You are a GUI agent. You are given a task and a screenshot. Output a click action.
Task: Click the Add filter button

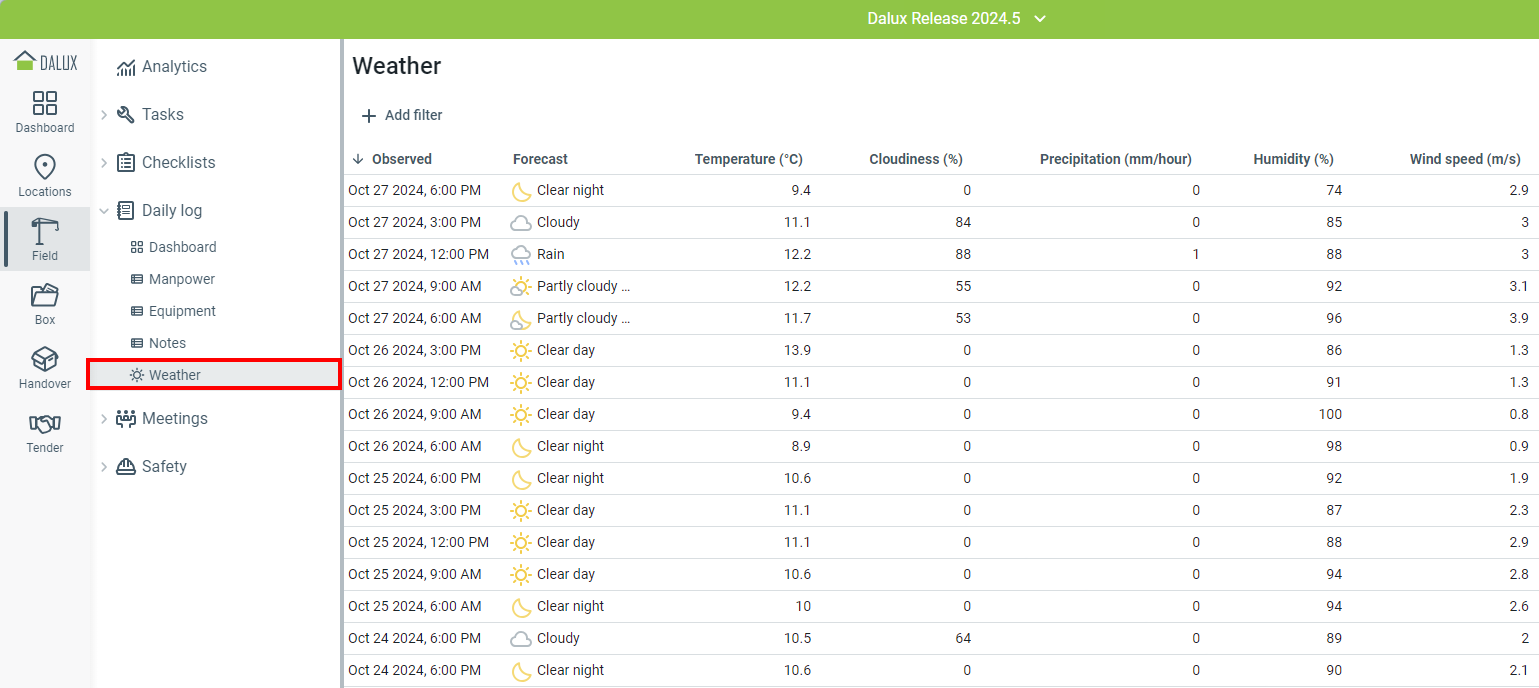tap(402, 115)
